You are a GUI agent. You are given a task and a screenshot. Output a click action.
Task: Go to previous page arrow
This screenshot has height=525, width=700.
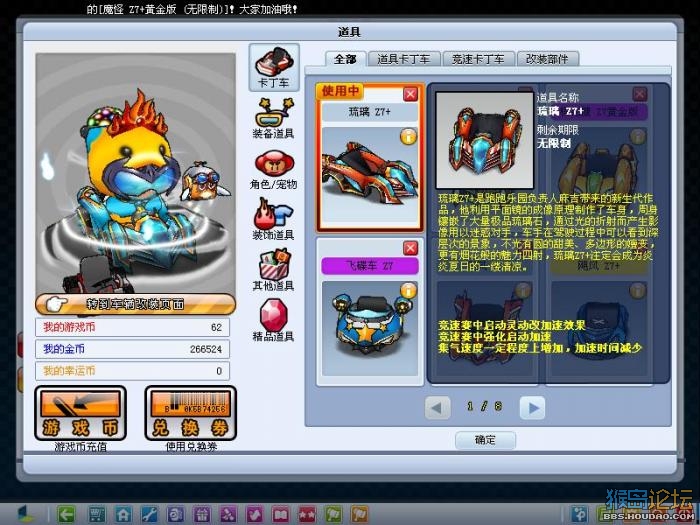click(437, 408)
